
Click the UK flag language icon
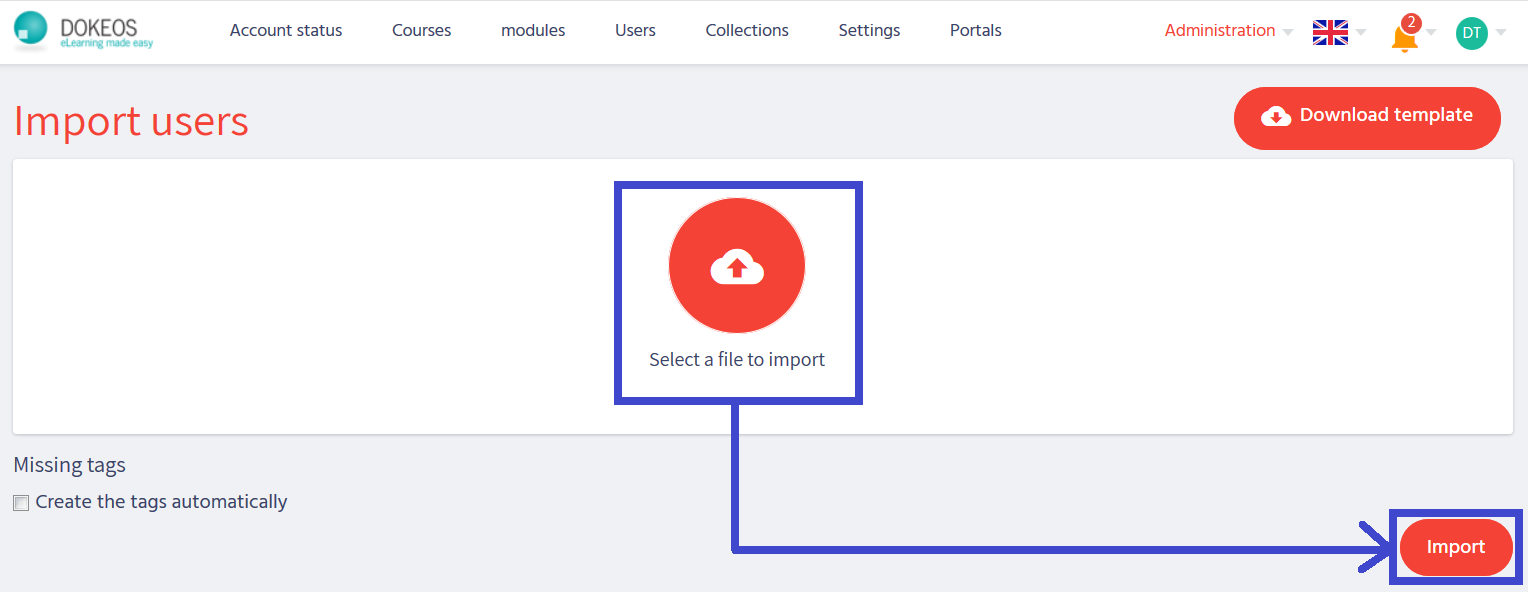pyautogui.click(x=1330, y=32)
